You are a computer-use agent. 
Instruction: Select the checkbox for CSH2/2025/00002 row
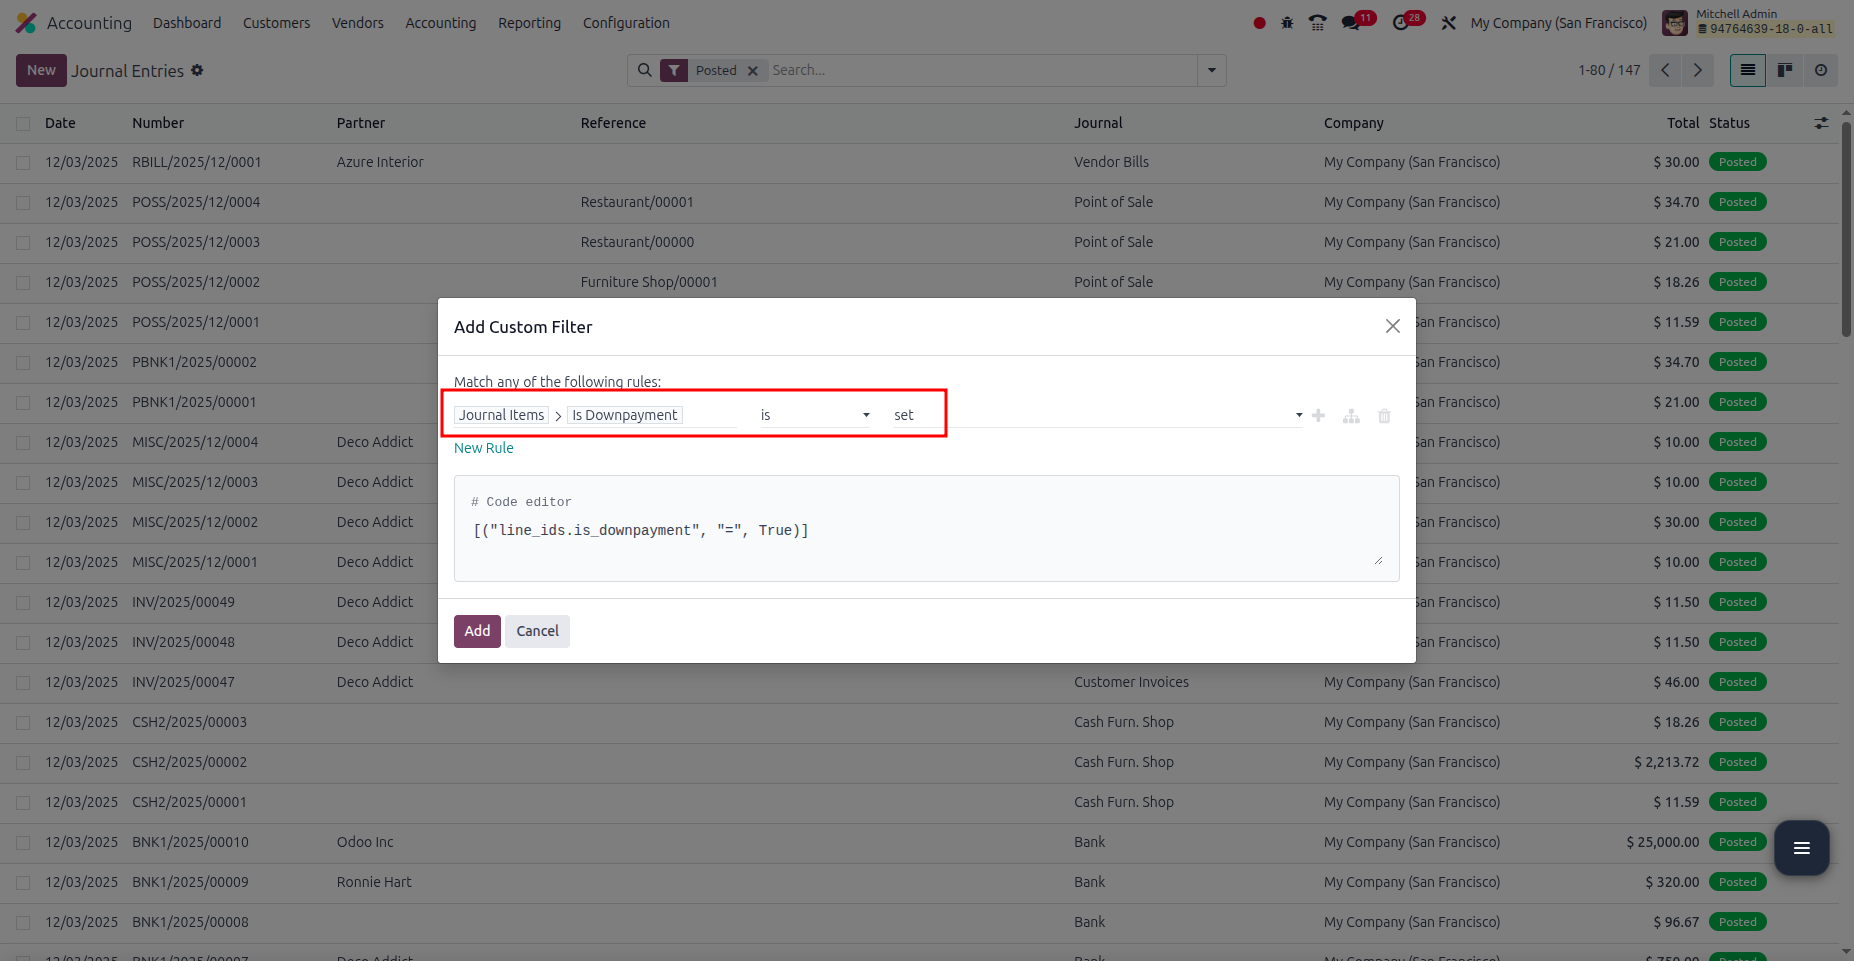[23, 762]
